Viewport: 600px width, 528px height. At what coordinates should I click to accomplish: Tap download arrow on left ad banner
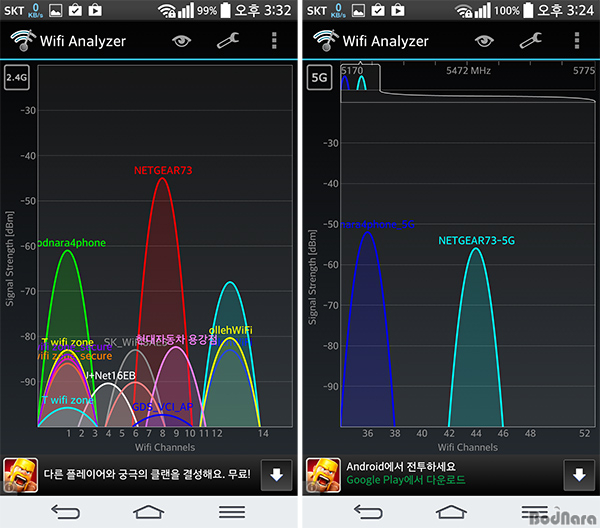point(276,475)
